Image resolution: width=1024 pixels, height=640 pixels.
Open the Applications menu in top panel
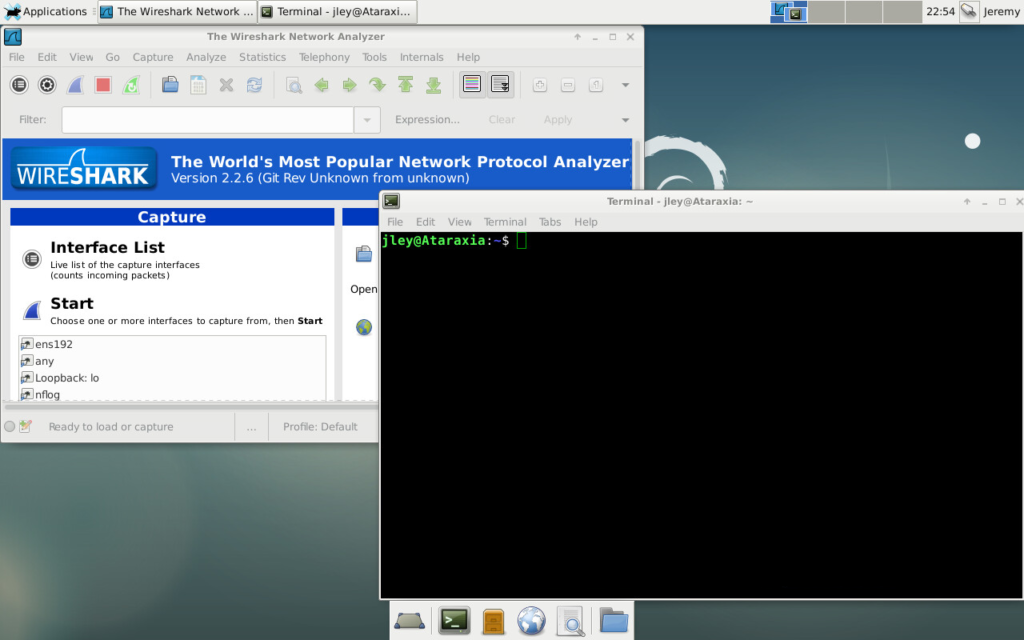(x=46, y=11)
